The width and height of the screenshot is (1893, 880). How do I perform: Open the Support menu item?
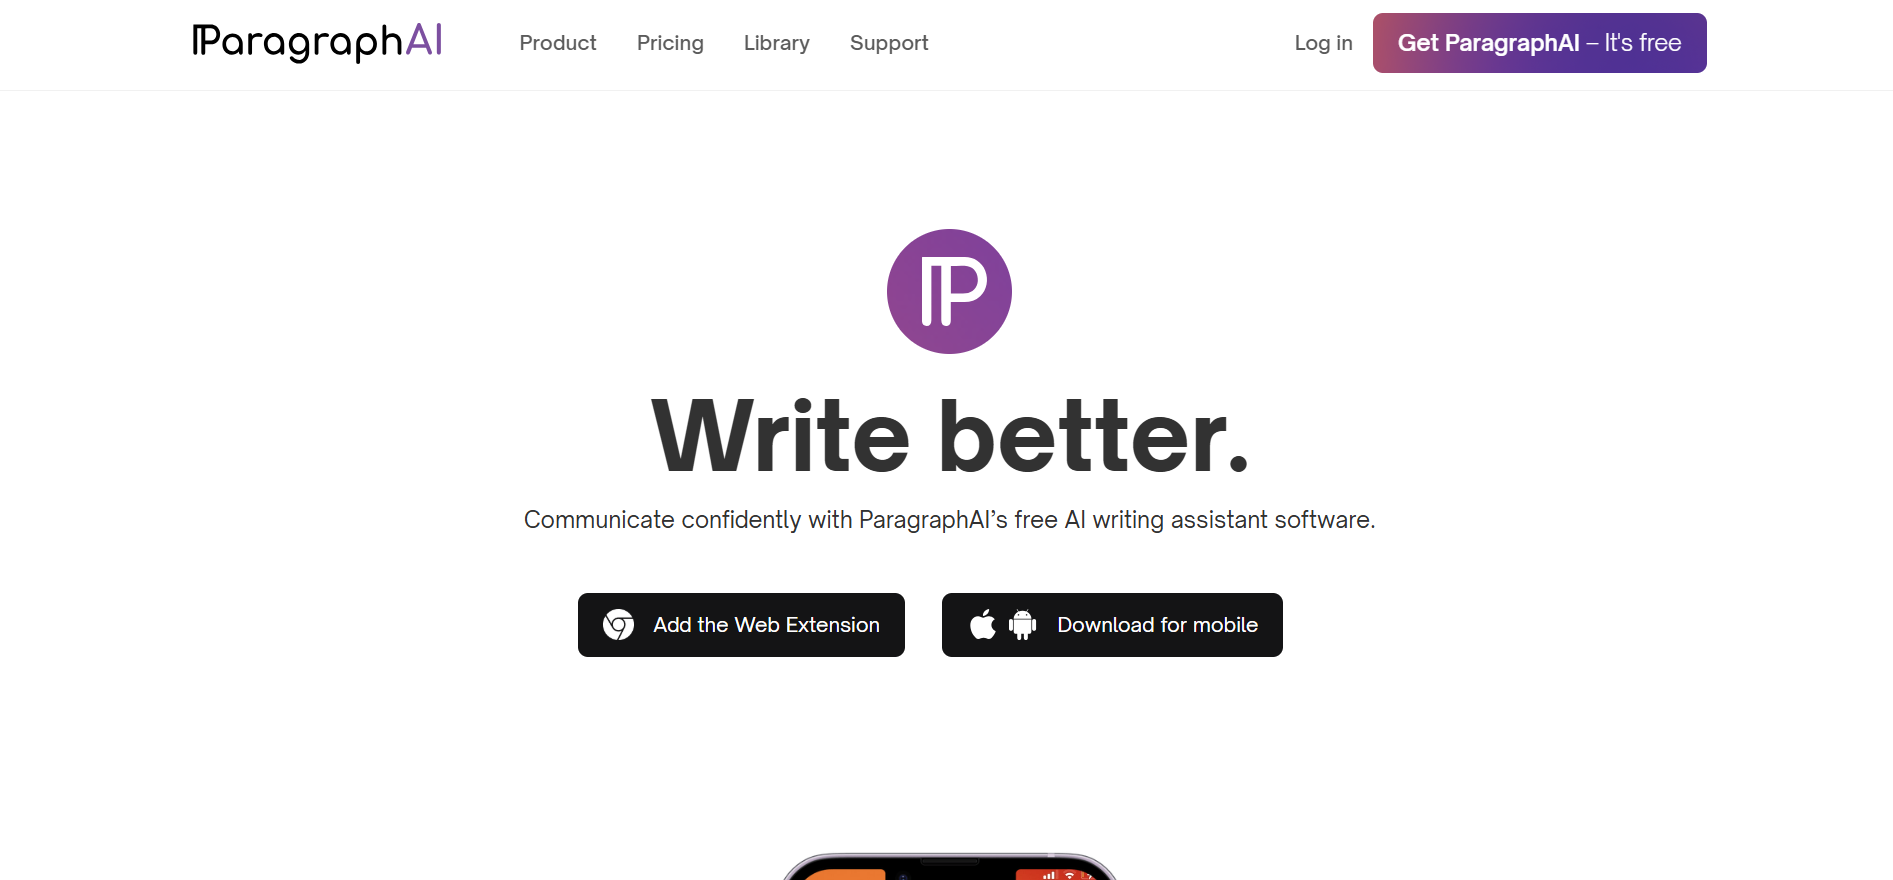(889, 43)
